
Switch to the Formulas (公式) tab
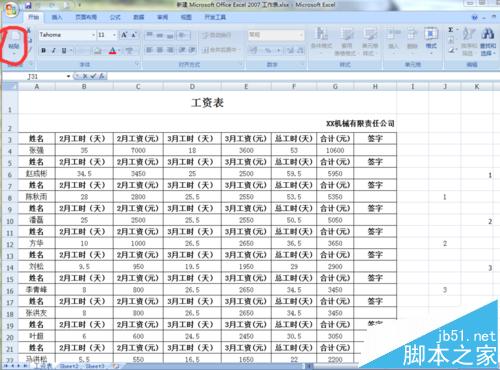click(115, 17)
